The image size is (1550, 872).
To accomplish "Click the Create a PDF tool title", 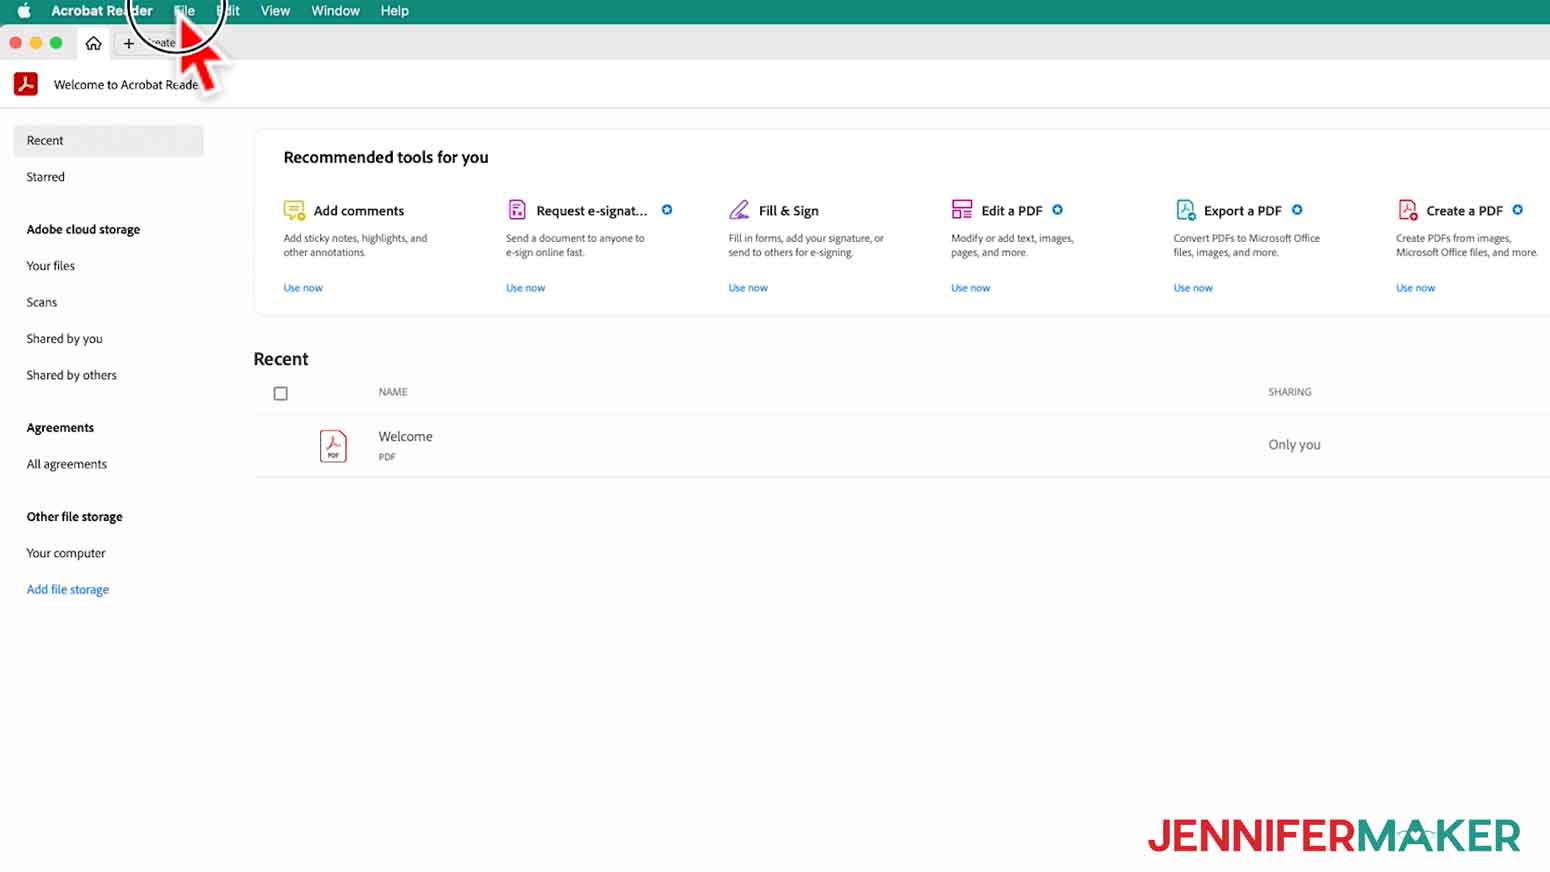I will tap(1465, 211).
